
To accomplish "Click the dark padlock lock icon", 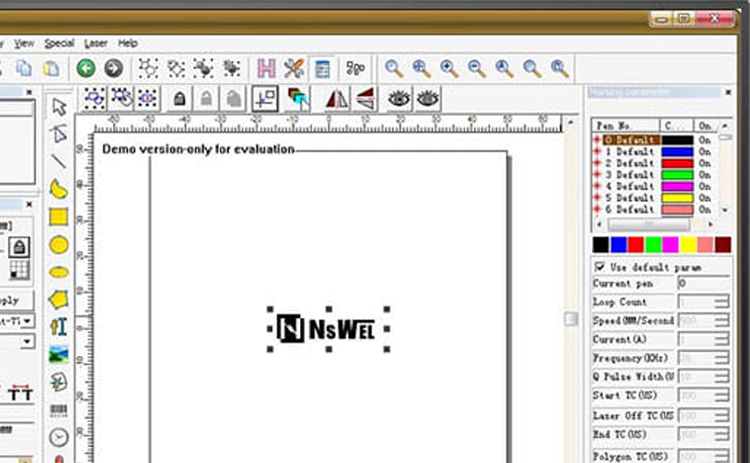I will point(179,99).
